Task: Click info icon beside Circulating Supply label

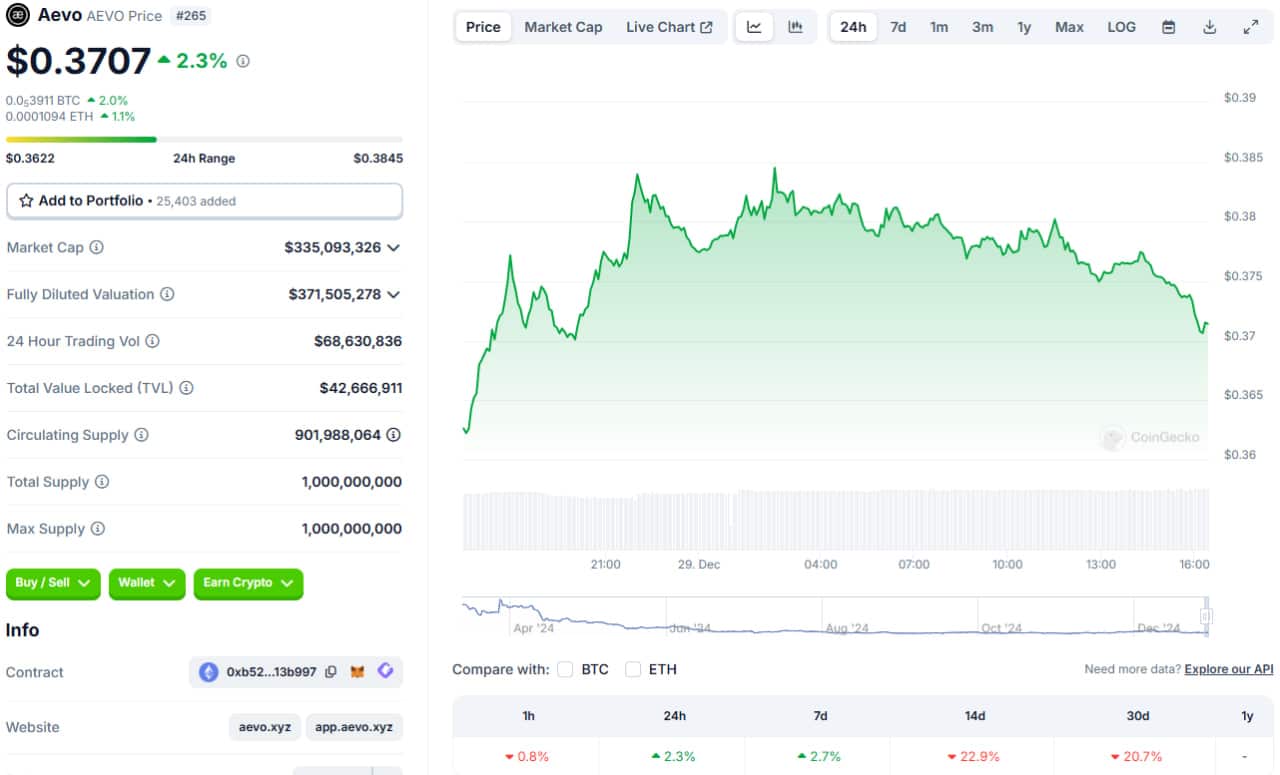Action: [141, 435]
